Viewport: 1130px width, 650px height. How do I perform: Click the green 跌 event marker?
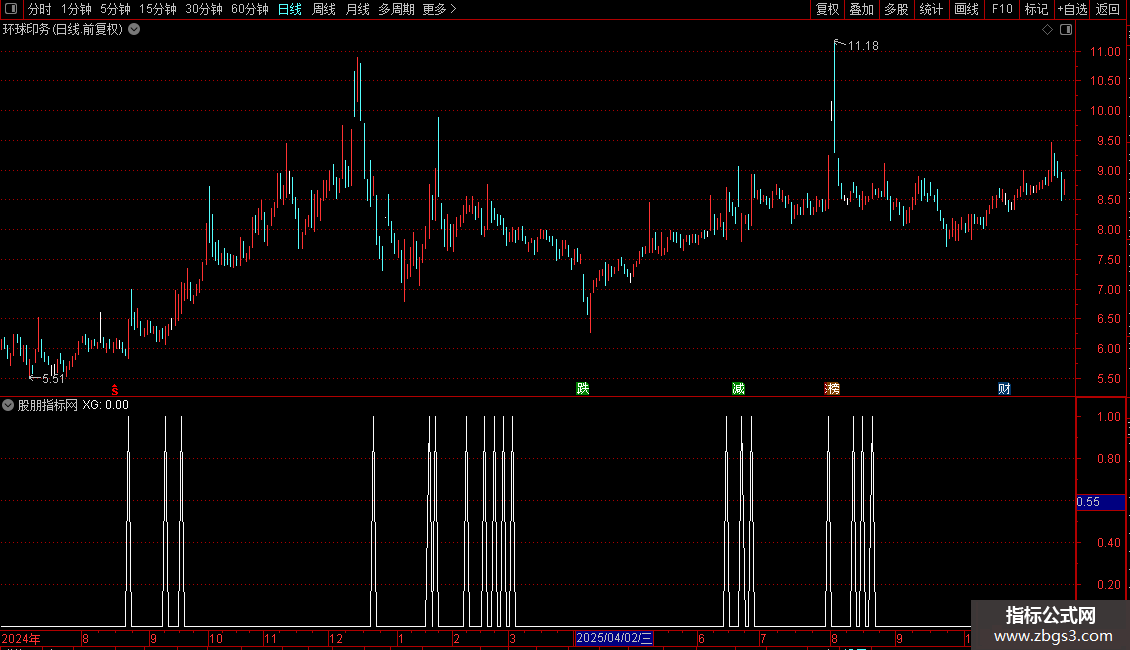coord(583,388)
